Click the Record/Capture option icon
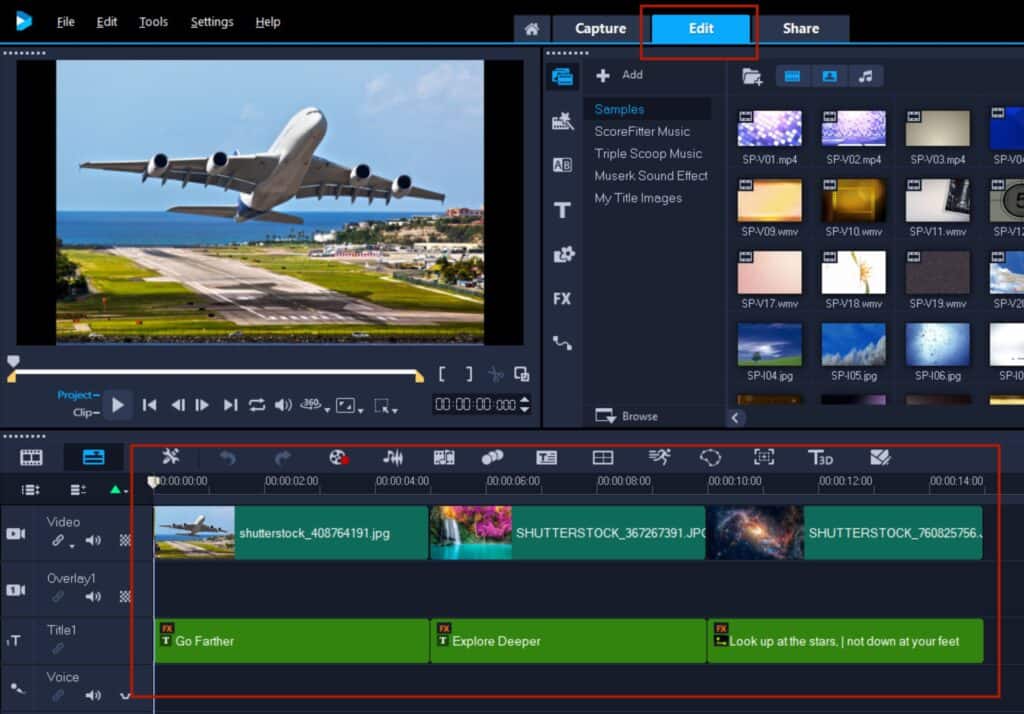 click(x=338, y=457)
